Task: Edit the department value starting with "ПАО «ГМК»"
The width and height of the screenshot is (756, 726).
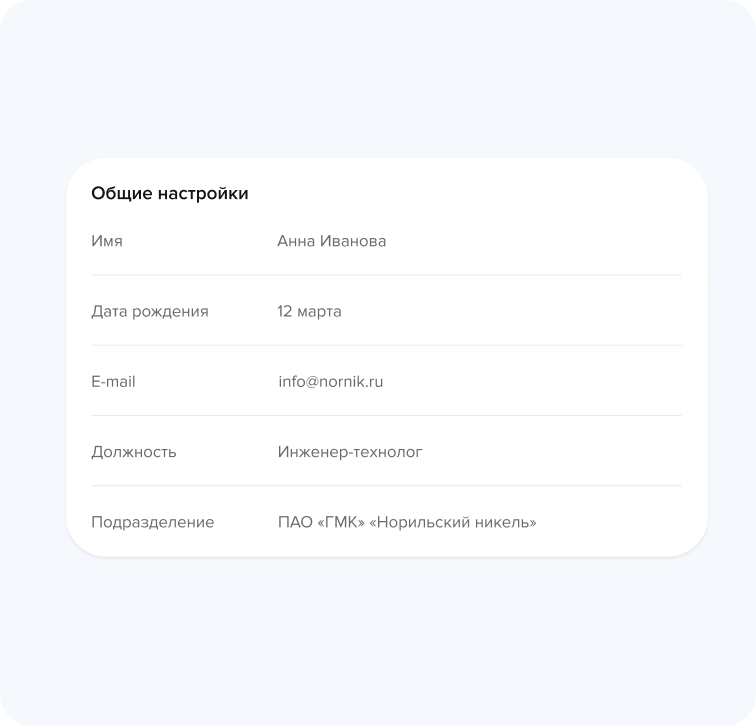Action: (x=407, y=522)
